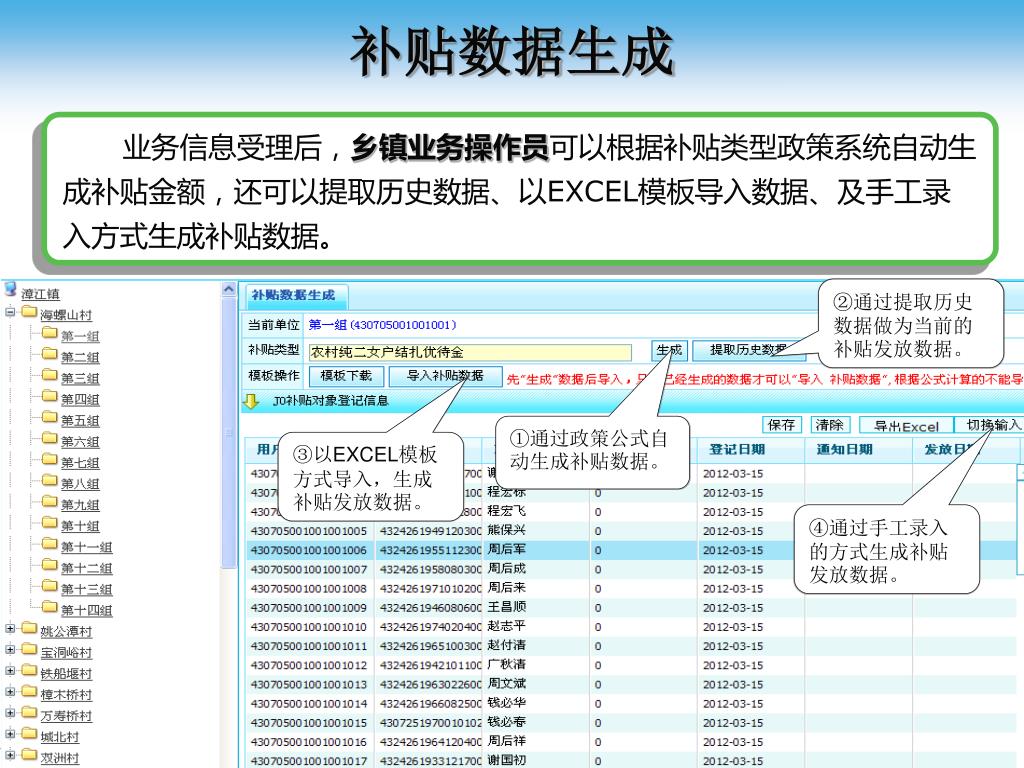
Task: Click the folder icon of 姚公潭村
Action: coord(29,628)
